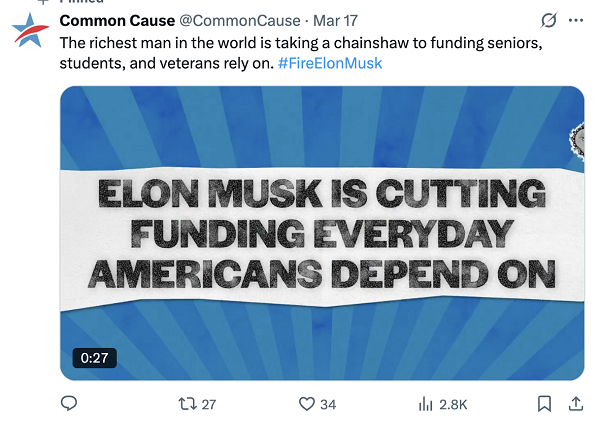This screenshot has width=600, height=425.
Task: Click the repost count 27
Action: click(x=208, y=404)
